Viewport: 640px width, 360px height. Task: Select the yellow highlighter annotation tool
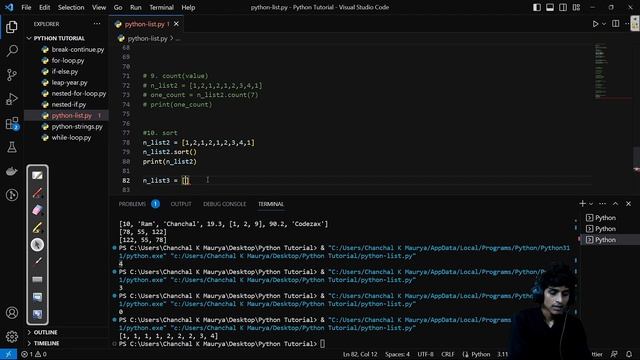(x=37, y=228)
